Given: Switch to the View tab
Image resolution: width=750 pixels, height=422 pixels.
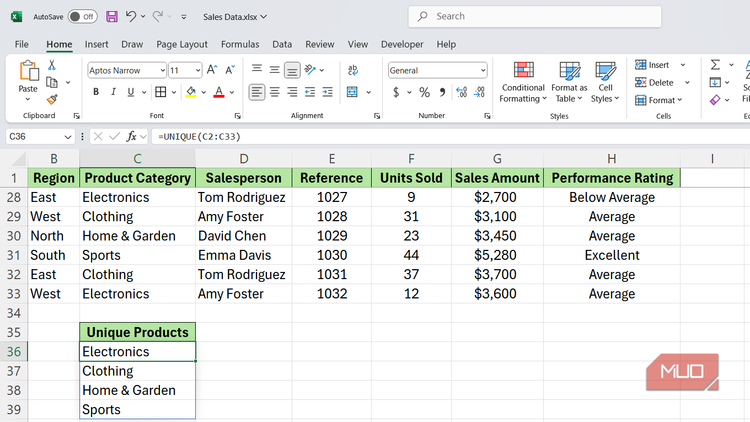Looking at the screenshot, I should click(358, 44).
